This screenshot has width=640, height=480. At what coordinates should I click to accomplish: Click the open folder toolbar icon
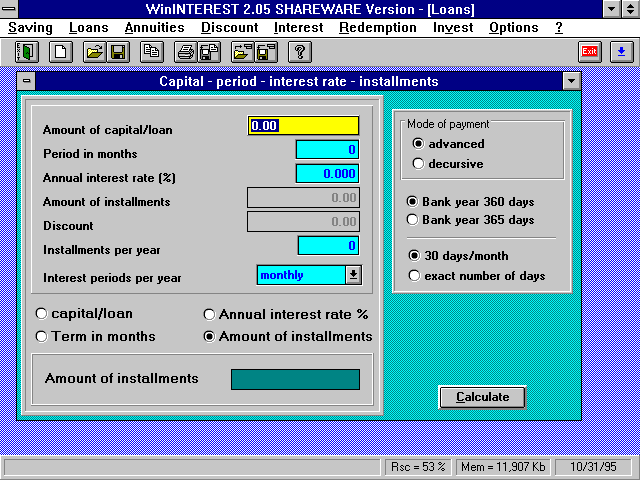94,51
